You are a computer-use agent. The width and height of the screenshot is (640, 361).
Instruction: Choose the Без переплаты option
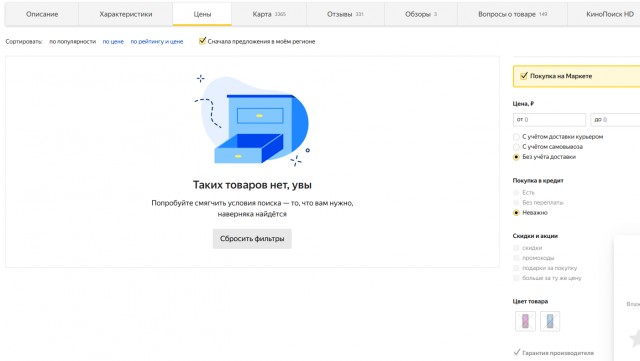[x=516, y=203]
